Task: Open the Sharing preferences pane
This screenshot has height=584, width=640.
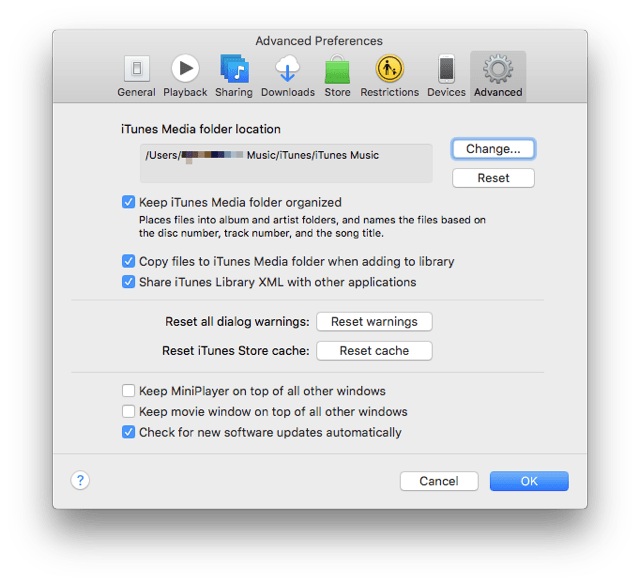Action: (x=234, y=76)
